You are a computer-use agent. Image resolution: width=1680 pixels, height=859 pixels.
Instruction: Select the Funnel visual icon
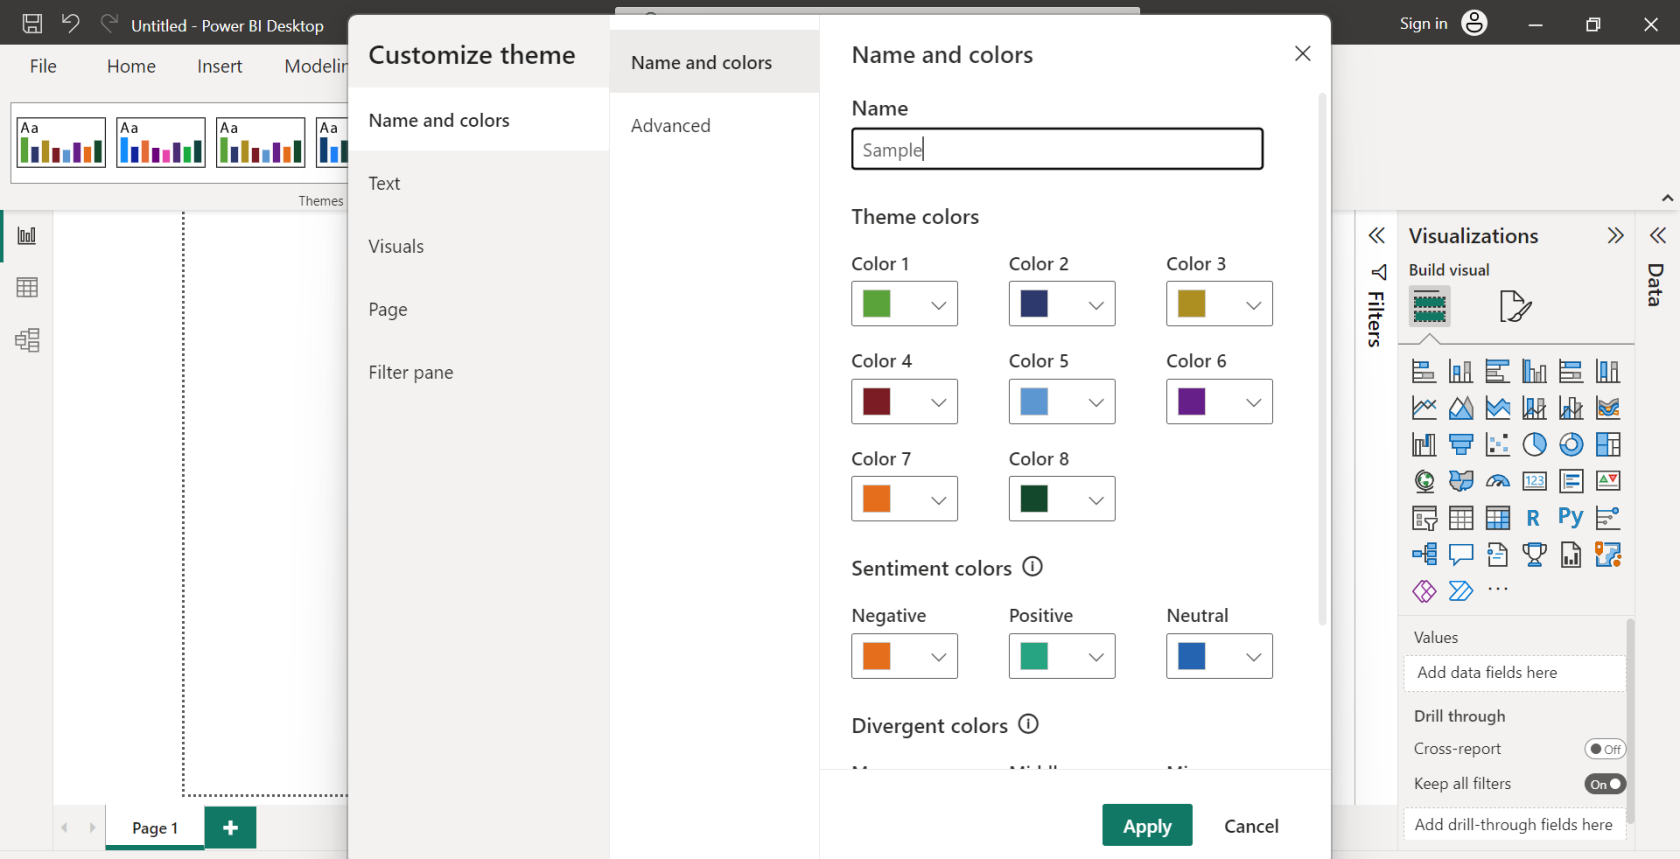click(1461, 445)
